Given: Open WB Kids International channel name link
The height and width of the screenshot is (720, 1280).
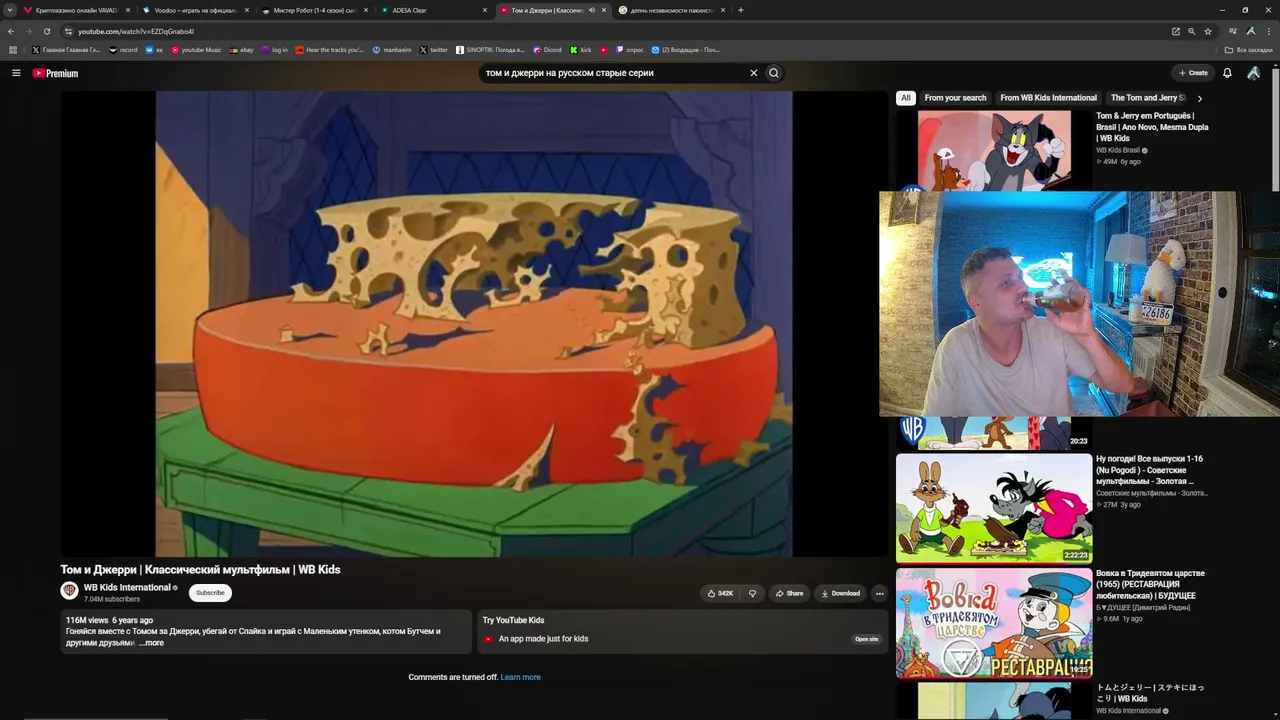Looking at the screenshot, I should (127, 588).
